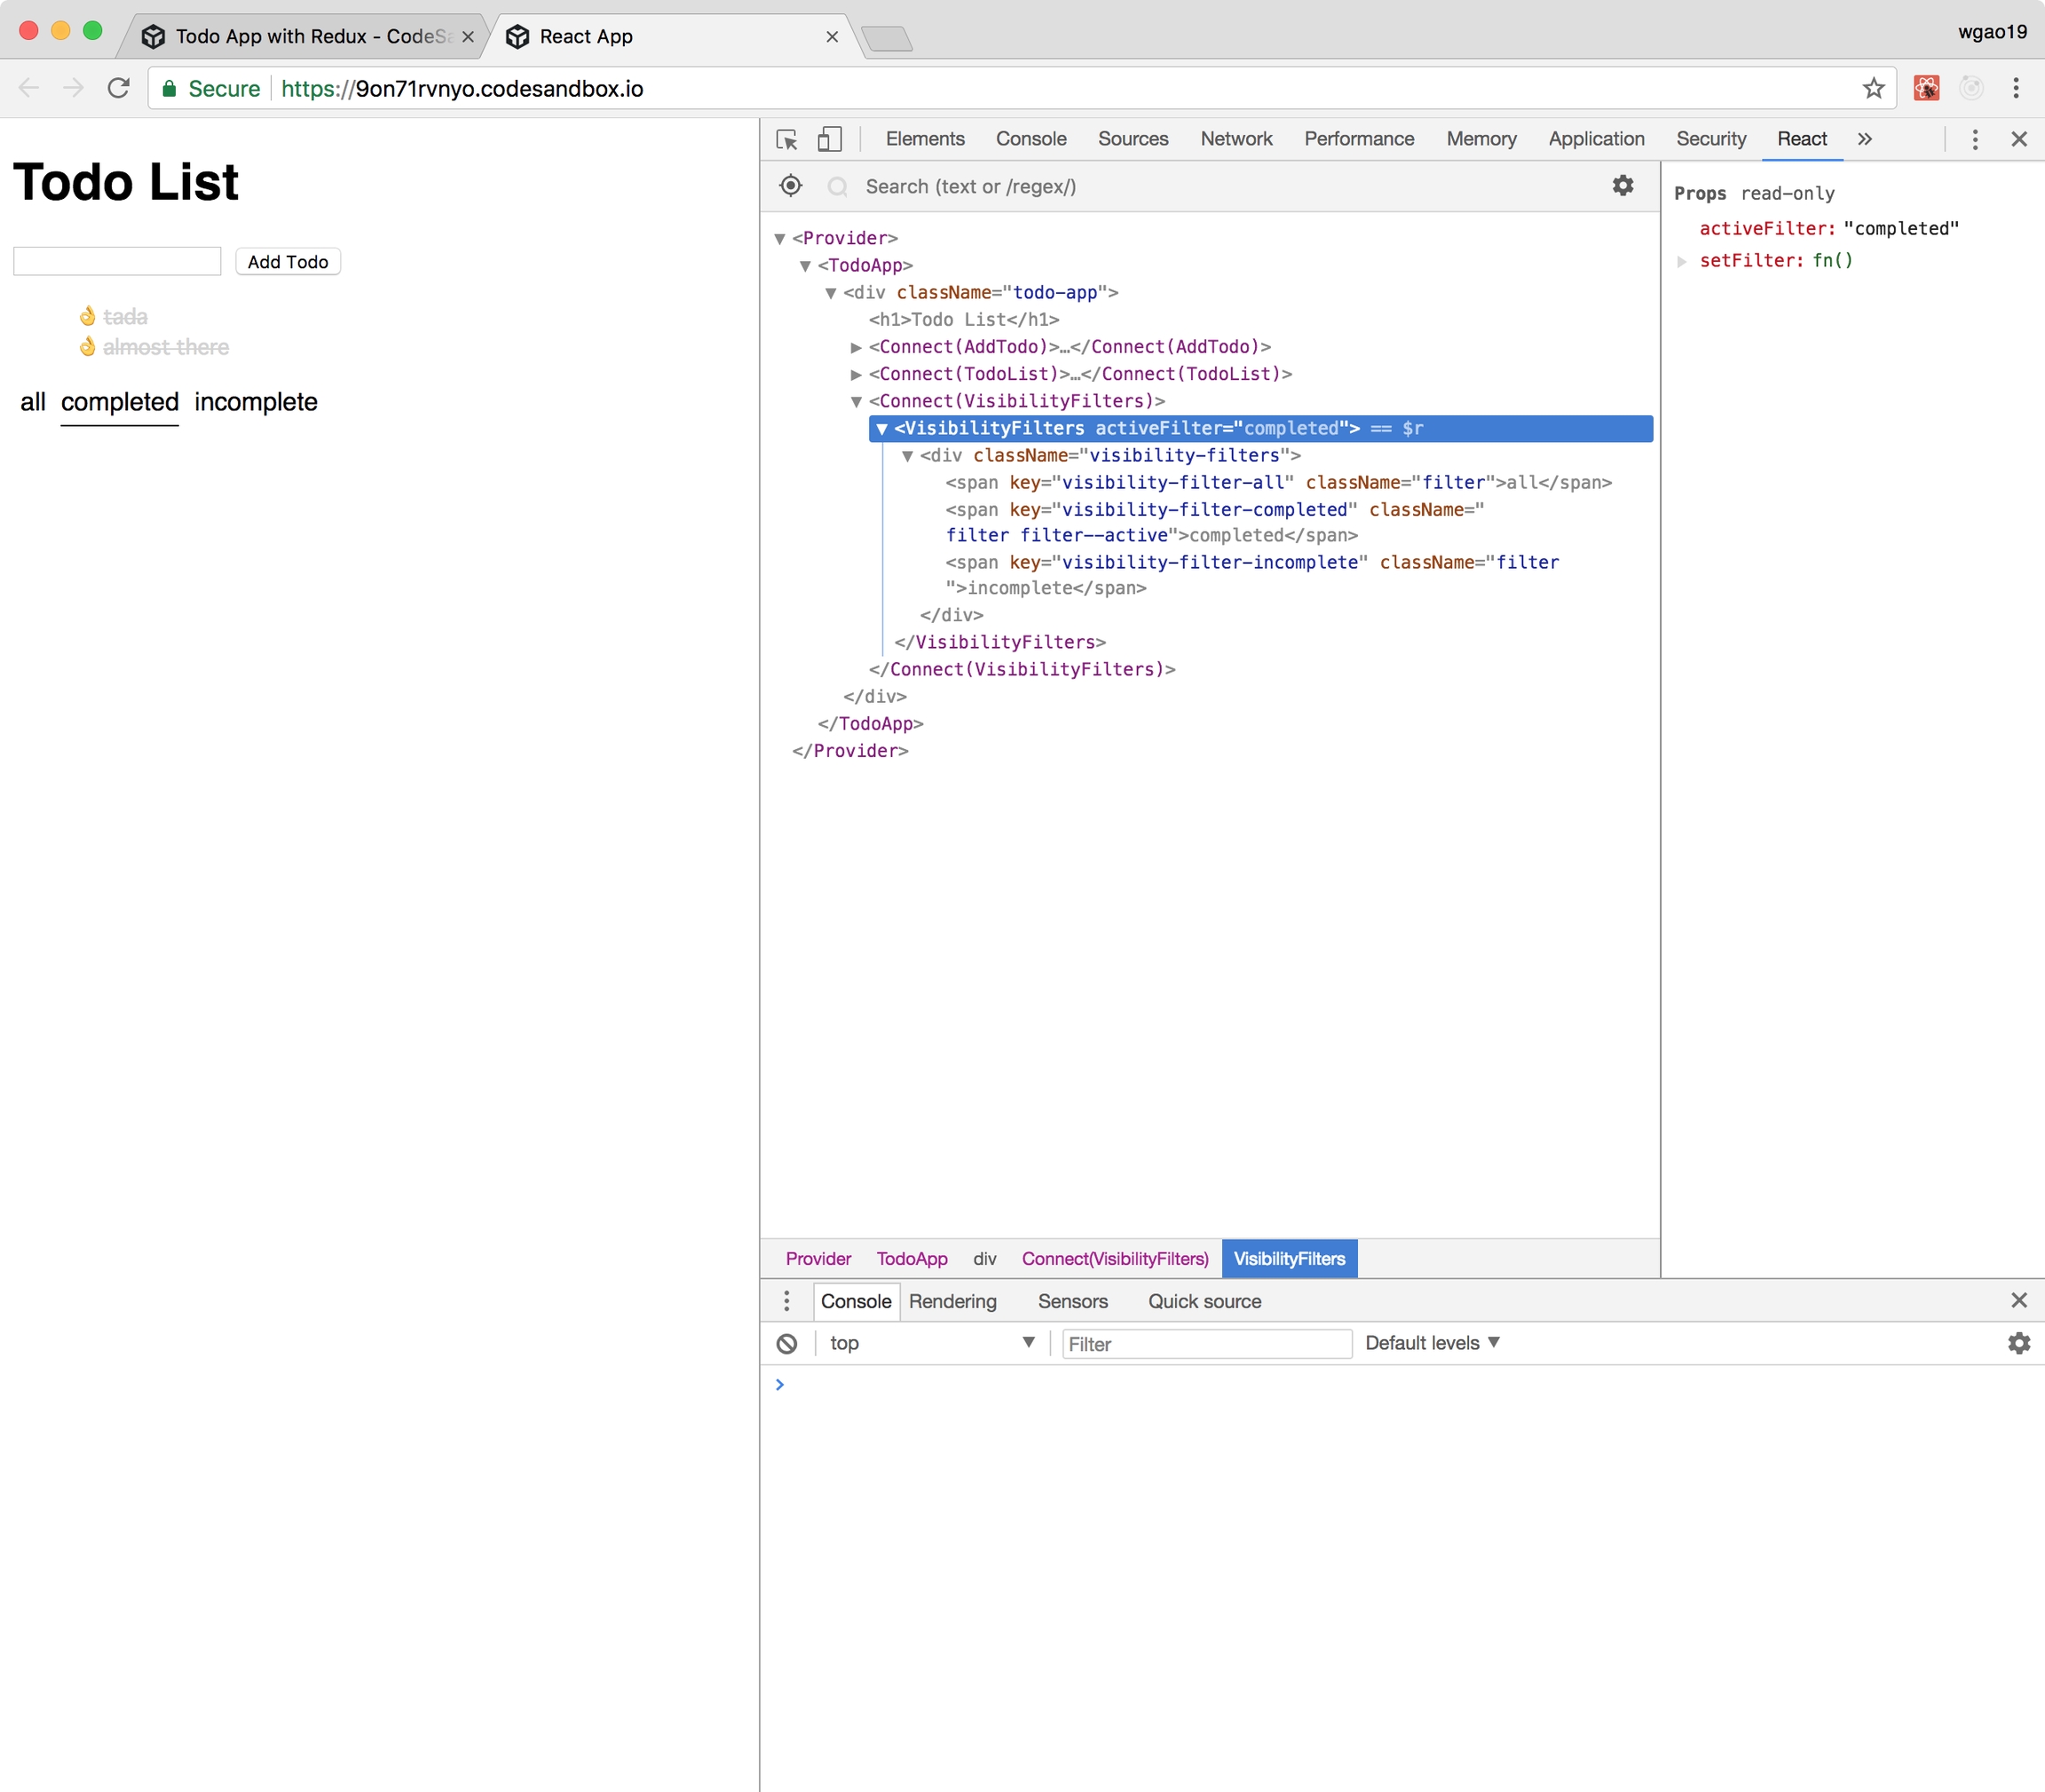Expand the Connect(AddTodo) tree node

click(856, 347)
